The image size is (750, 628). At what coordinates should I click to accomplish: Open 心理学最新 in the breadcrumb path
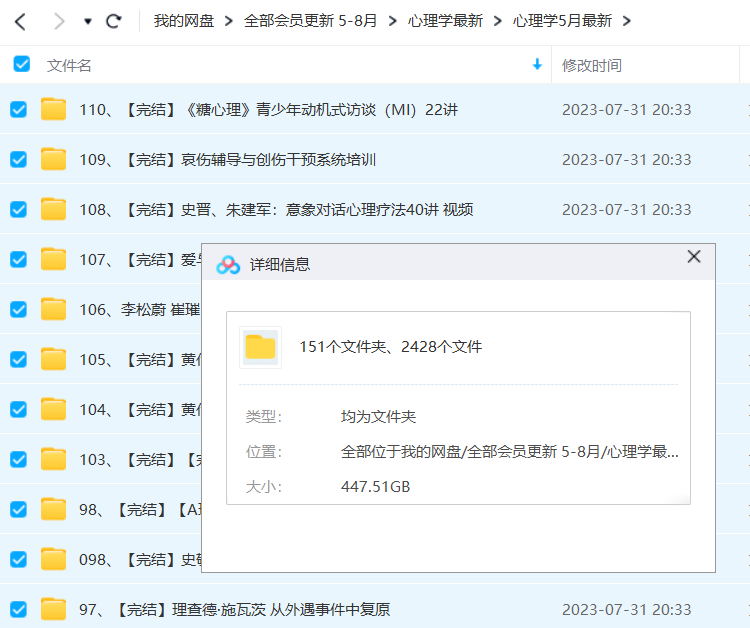(445, 21)
